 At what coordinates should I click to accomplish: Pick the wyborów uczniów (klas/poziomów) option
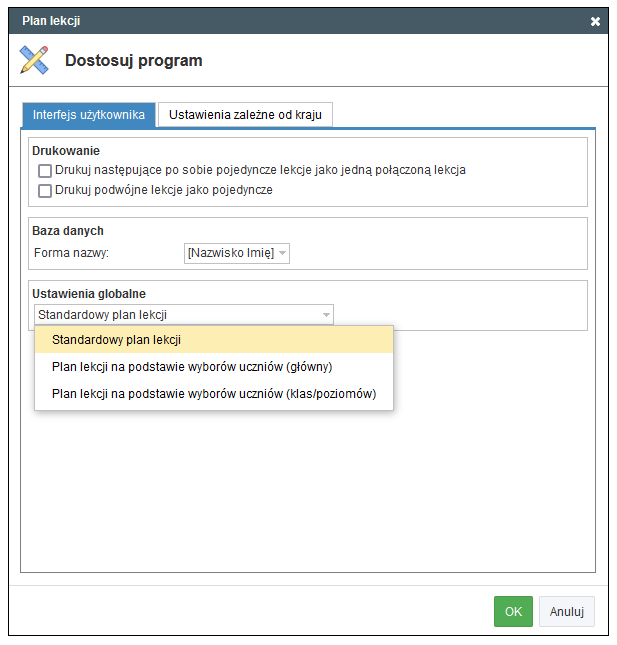pos(214,394)
